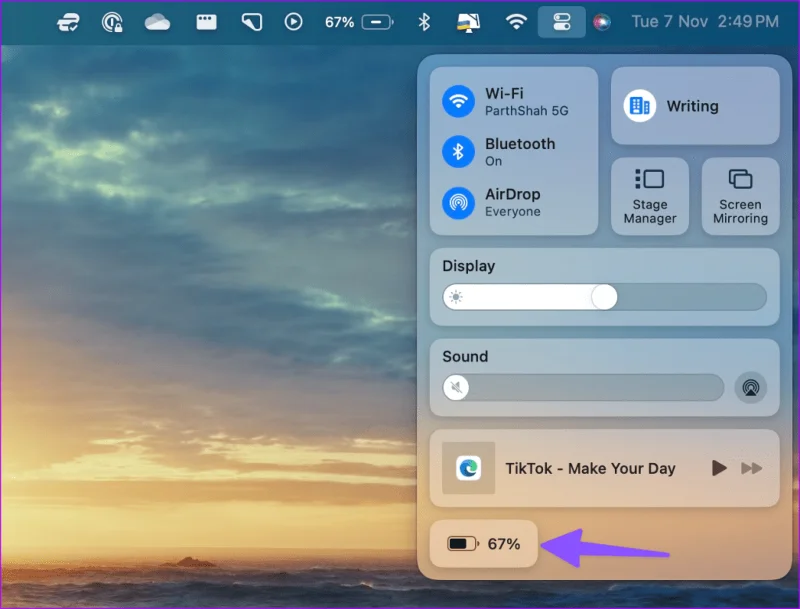Click the muted speaker knob on Sound slider

[456, 387]
